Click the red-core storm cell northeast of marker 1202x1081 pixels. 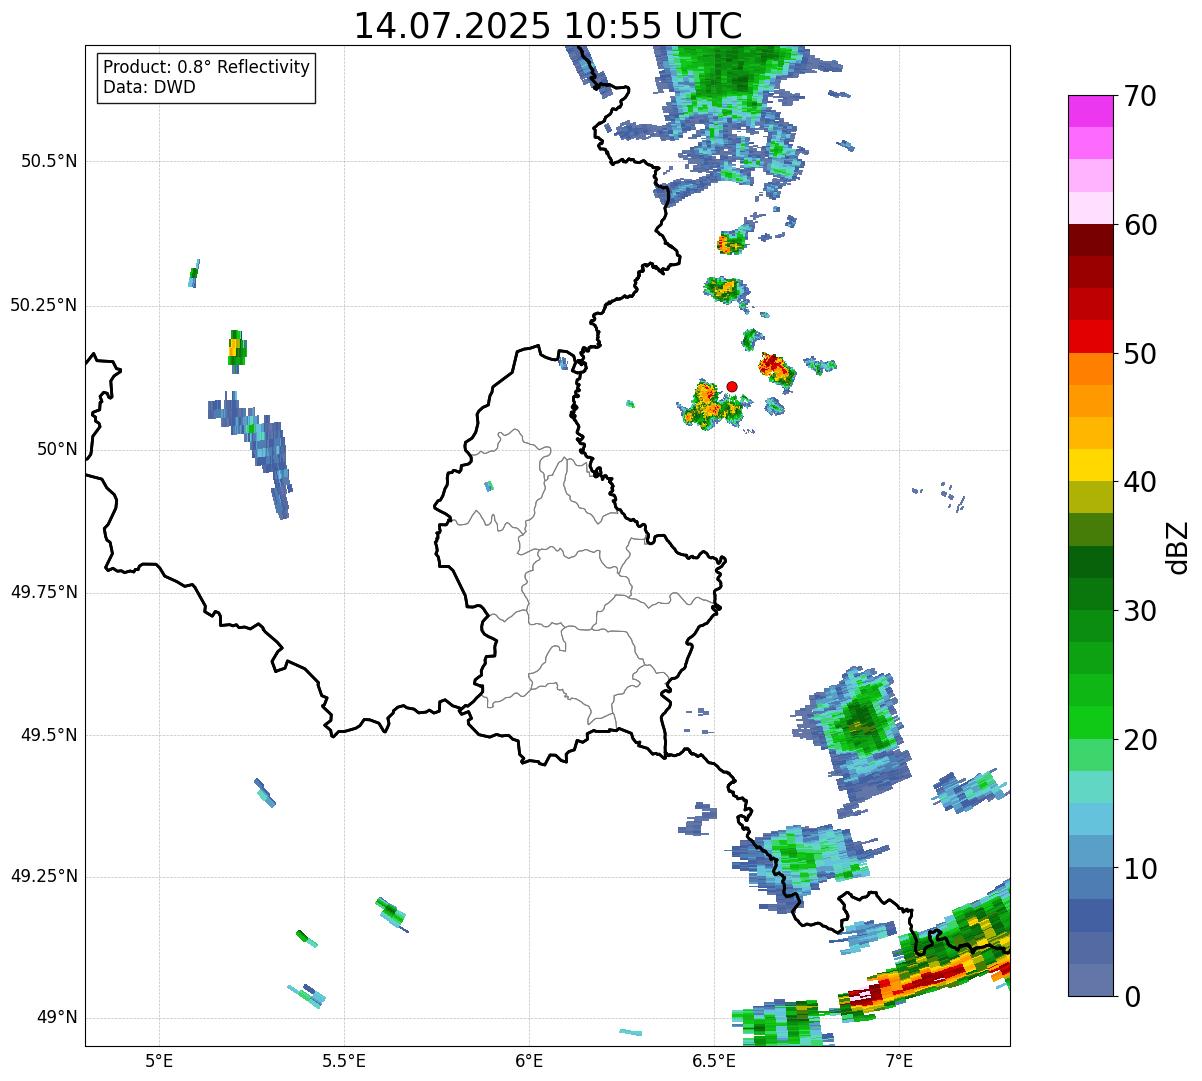[776, 368]
